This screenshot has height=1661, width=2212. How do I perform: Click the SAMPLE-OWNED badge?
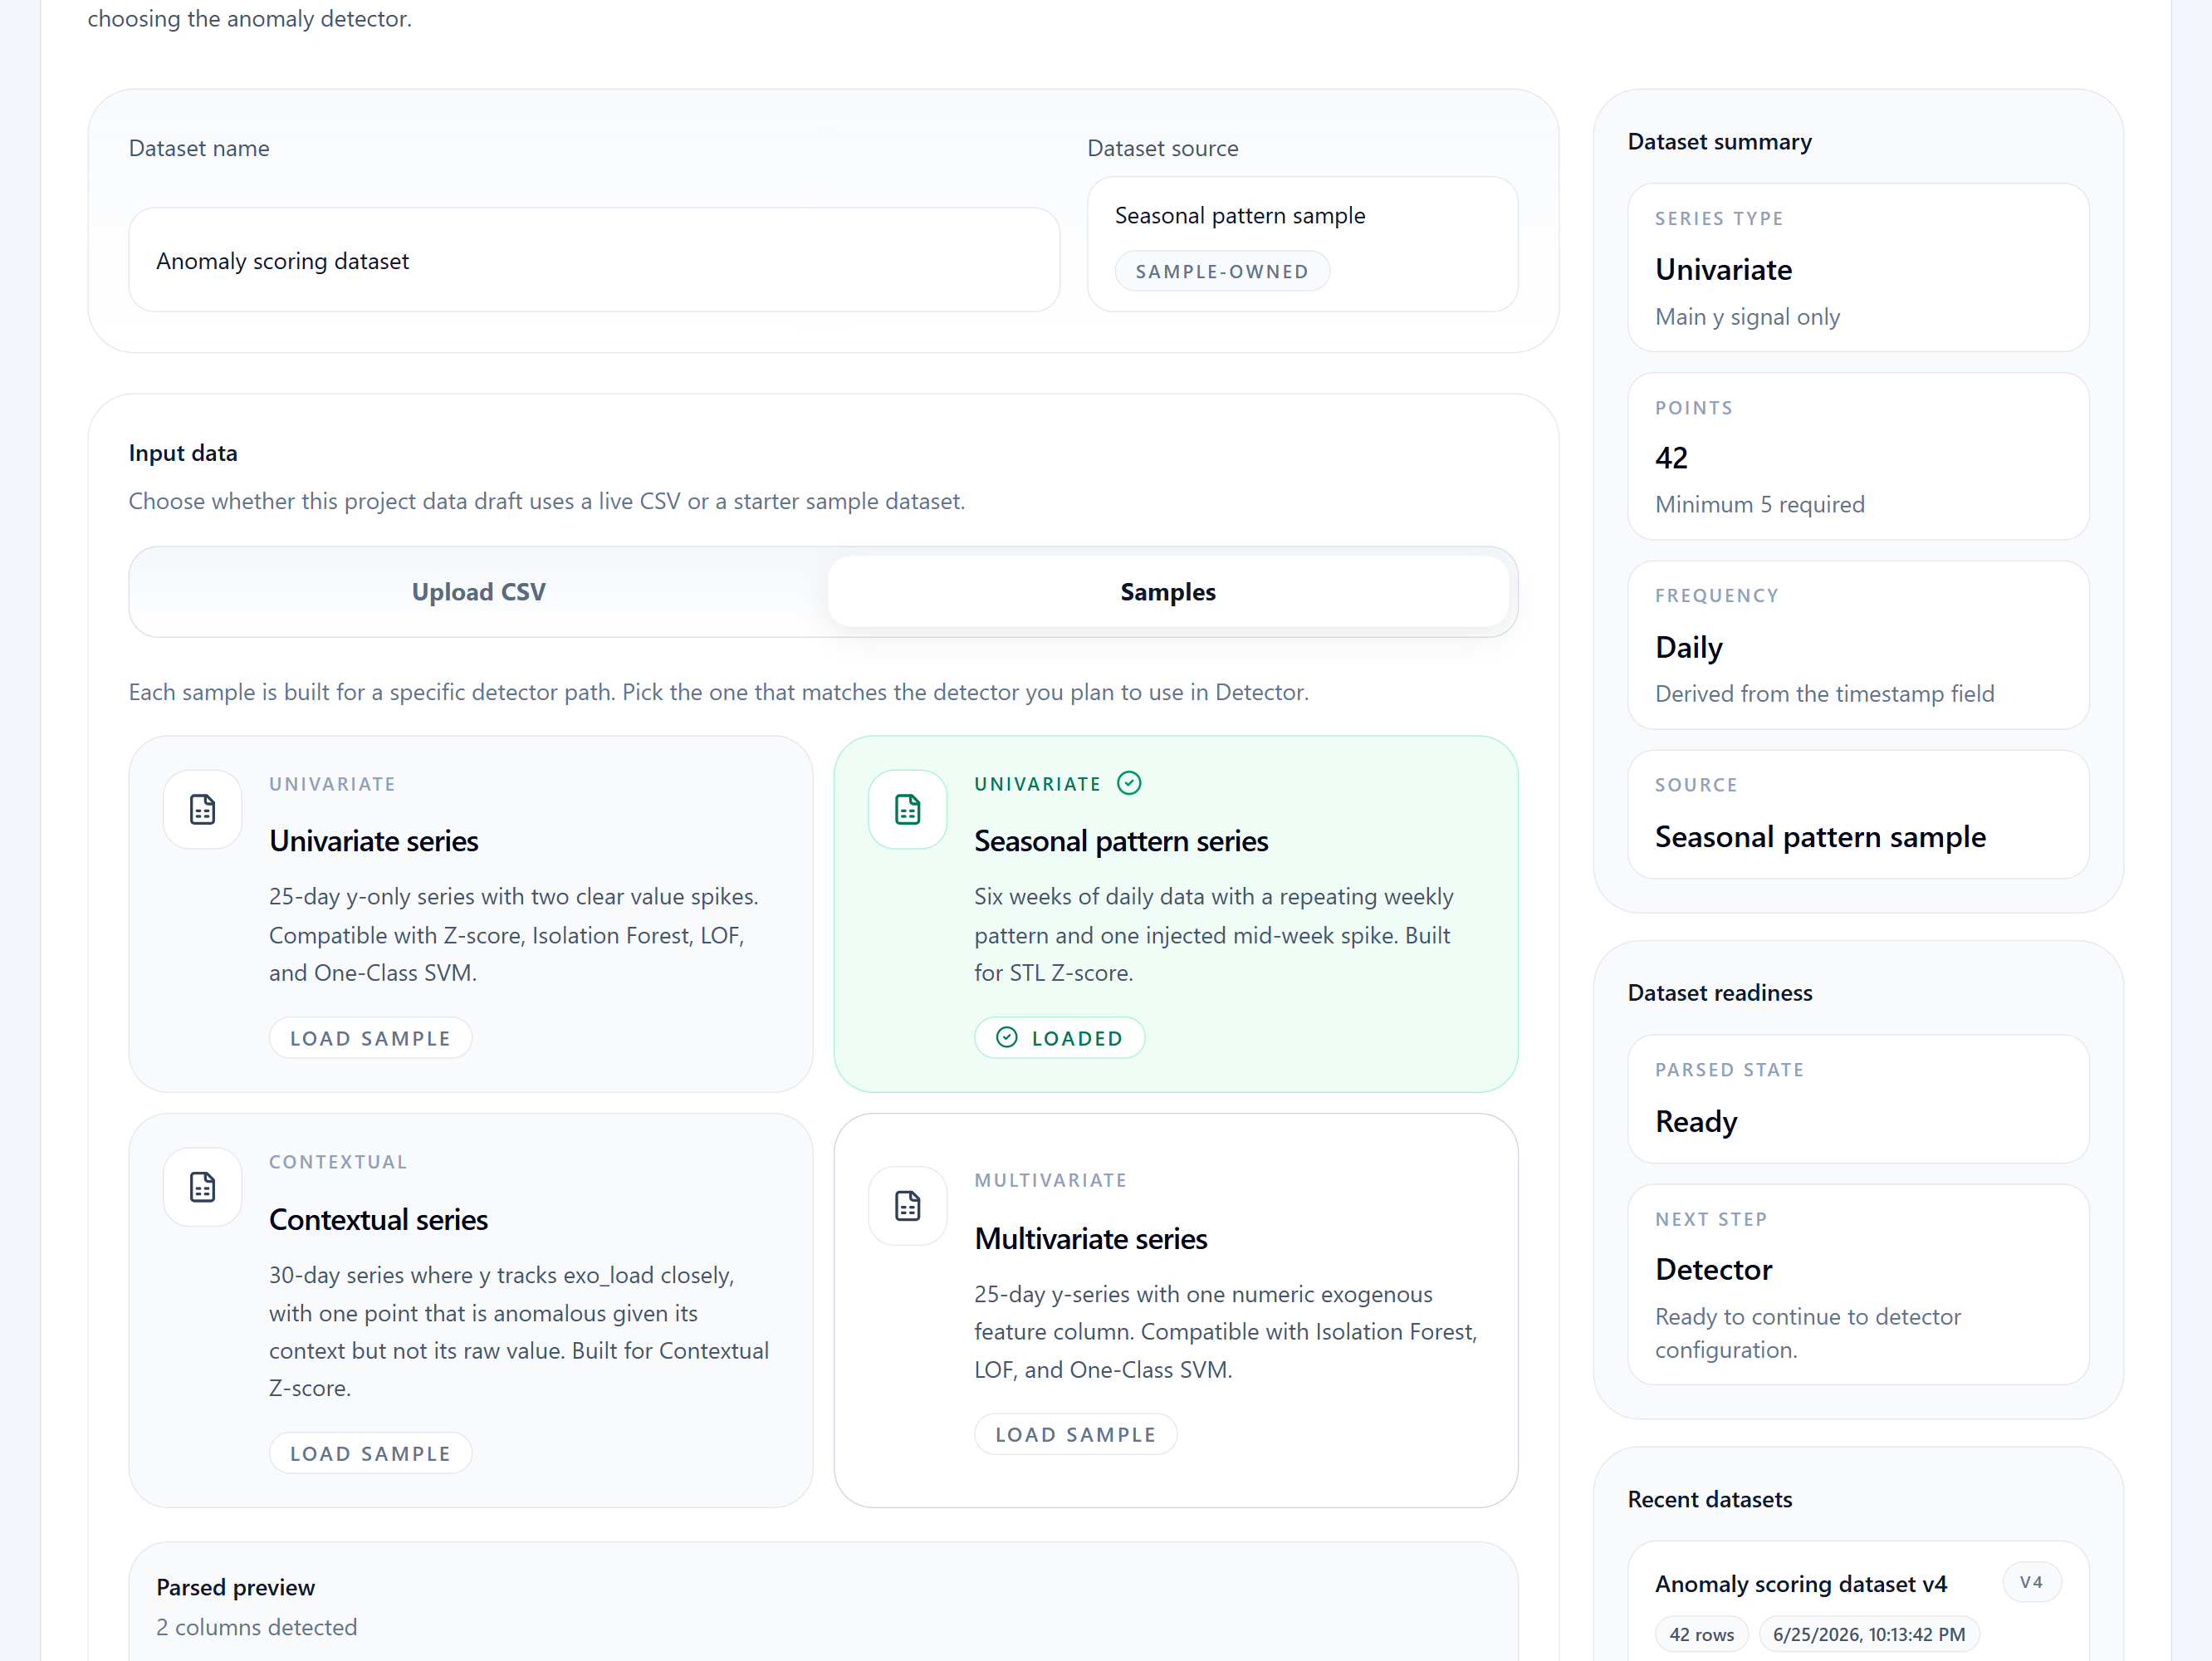[x=1222, y=271]
